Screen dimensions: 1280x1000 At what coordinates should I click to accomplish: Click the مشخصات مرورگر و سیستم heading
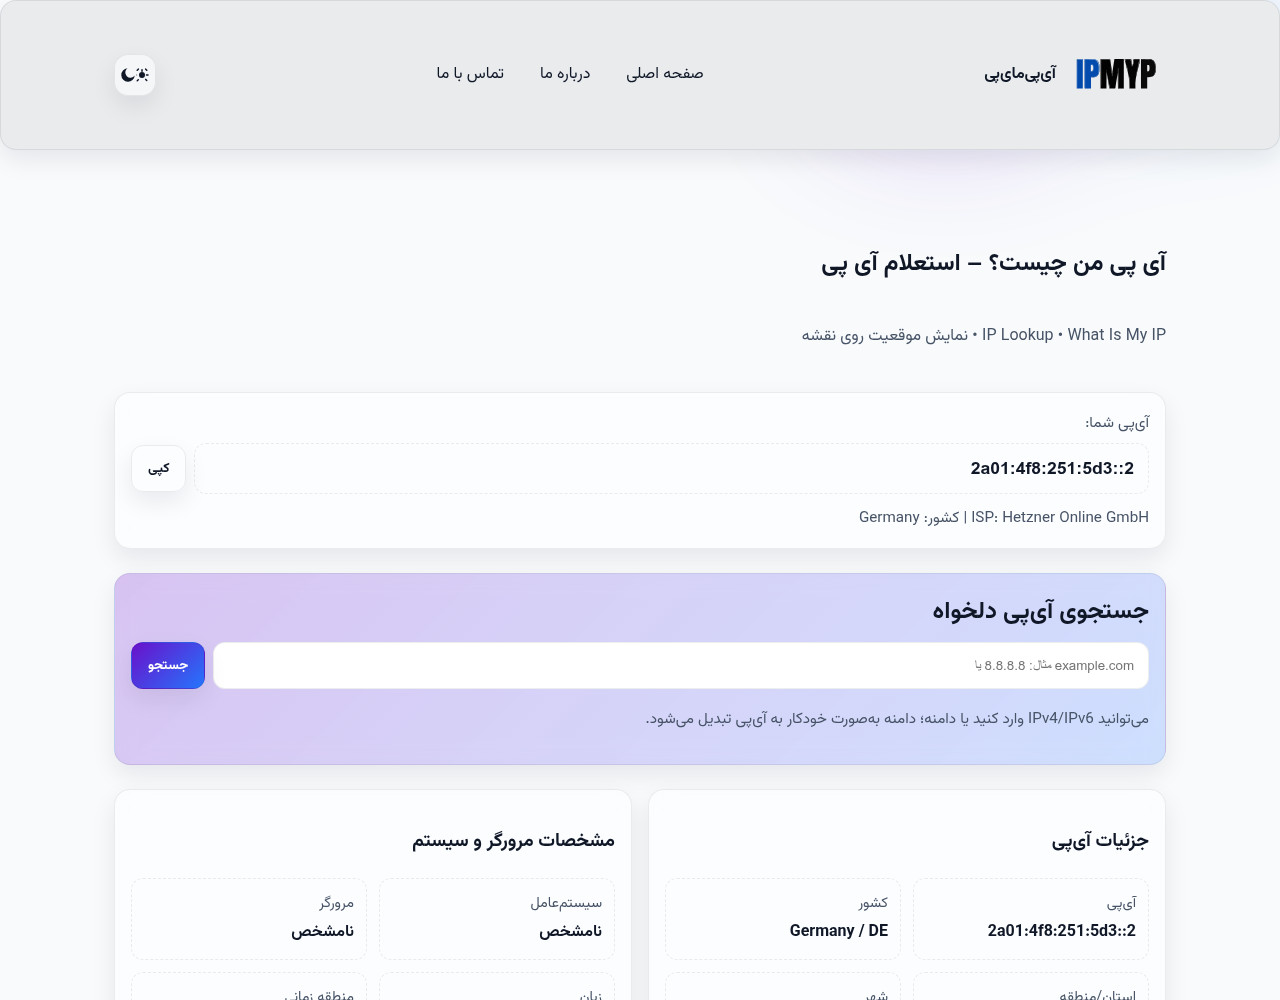[513, 841]
